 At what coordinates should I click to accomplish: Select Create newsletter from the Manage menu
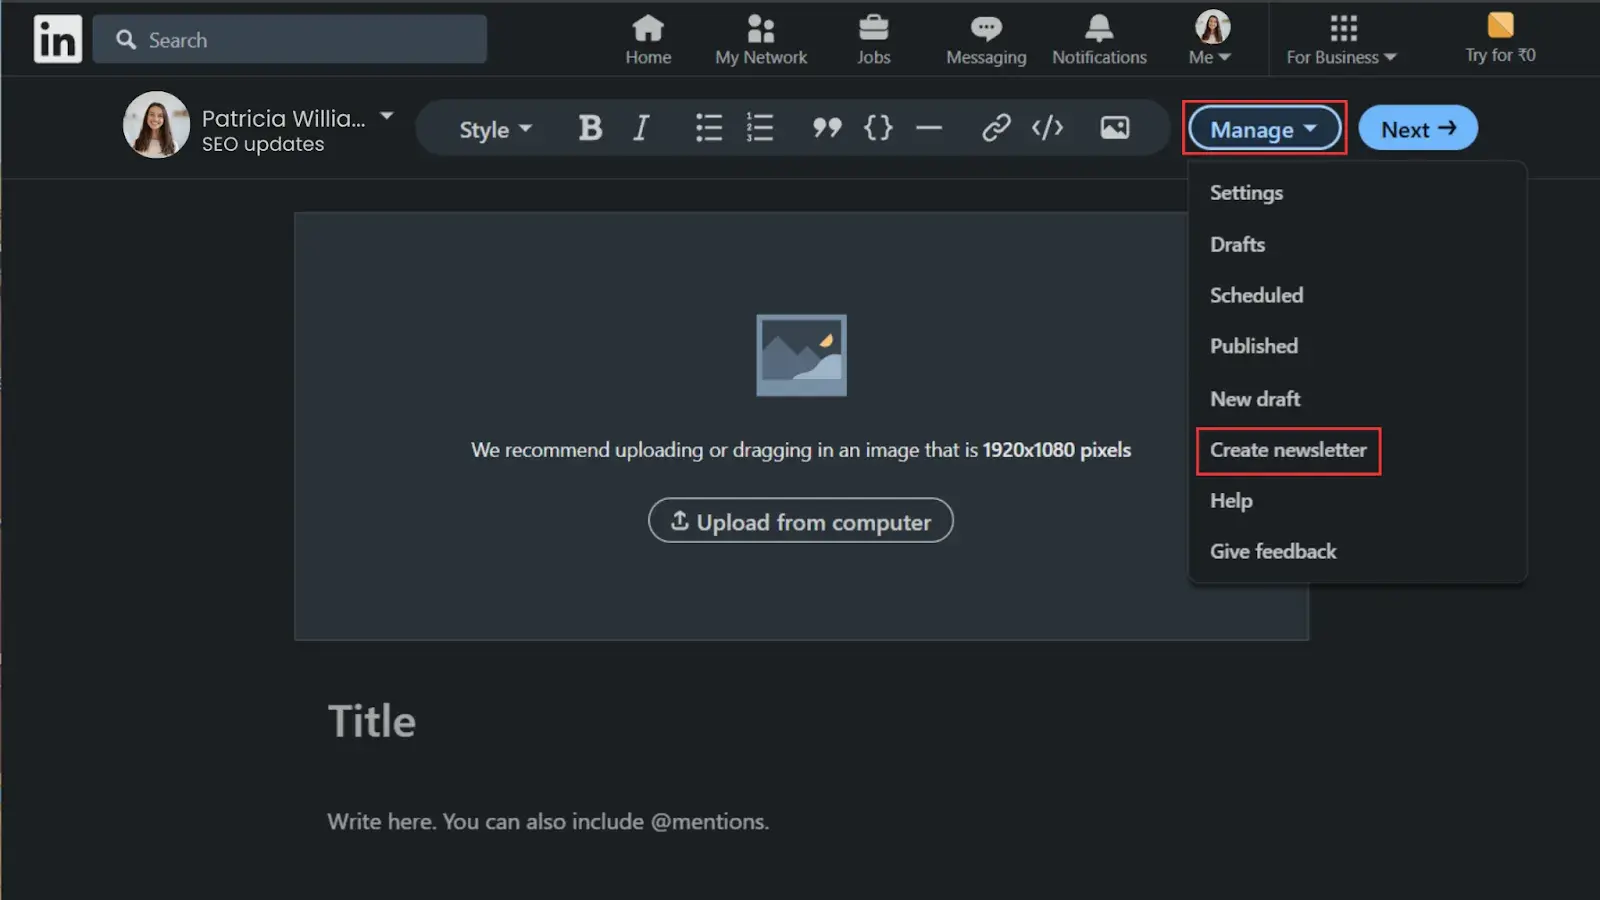click(x=1288, y=450)
